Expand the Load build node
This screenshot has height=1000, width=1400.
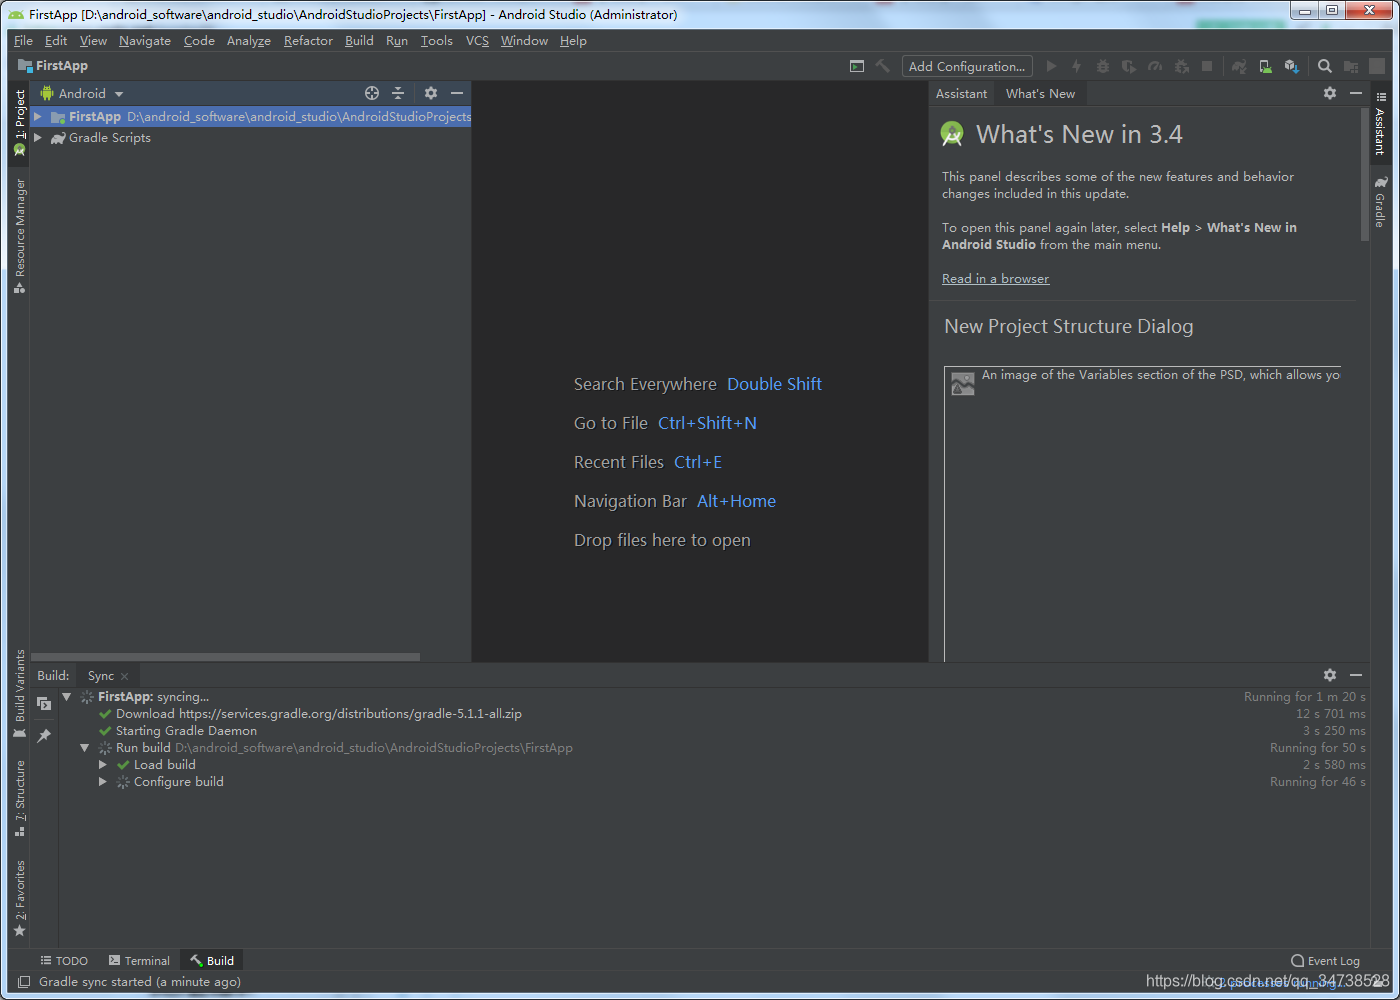(x=103, y=765)
